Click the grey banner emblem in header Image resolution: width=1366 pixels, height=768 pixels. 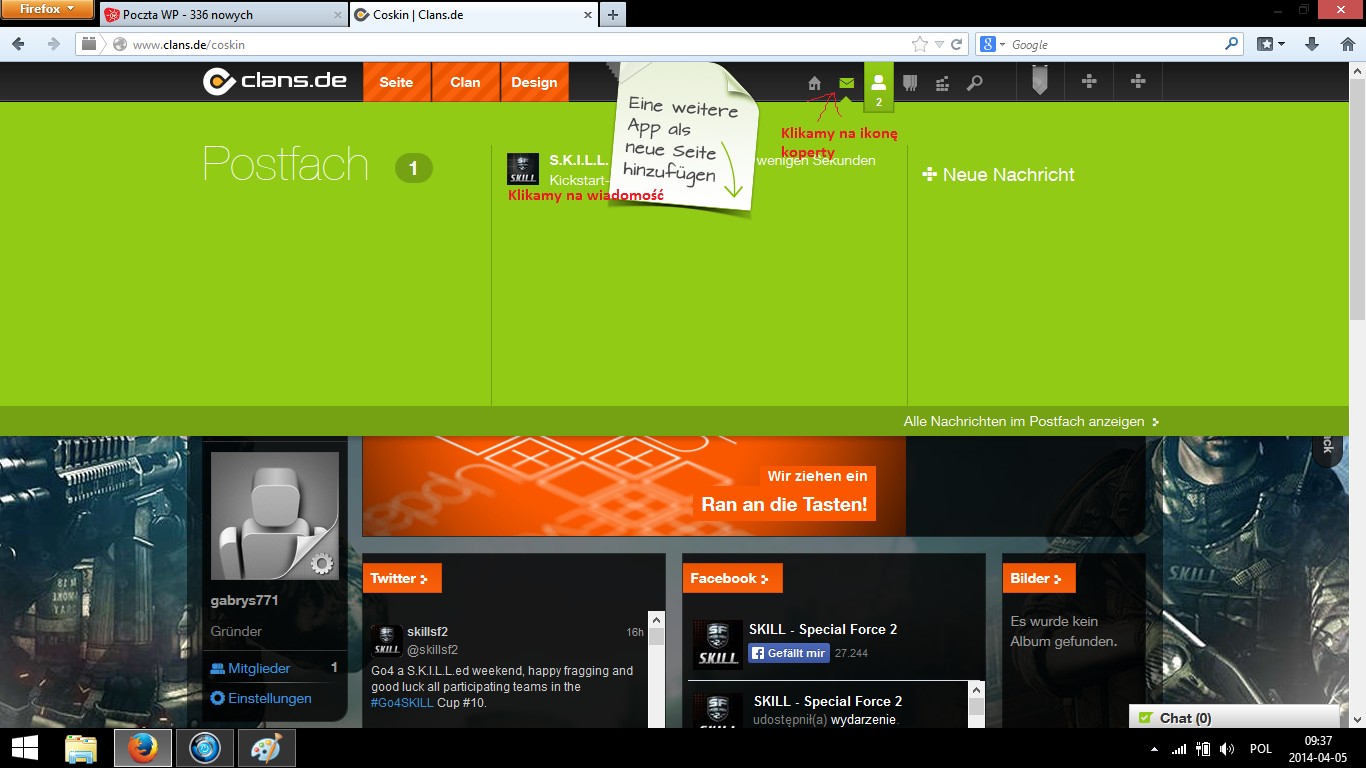coord(1040,82)
